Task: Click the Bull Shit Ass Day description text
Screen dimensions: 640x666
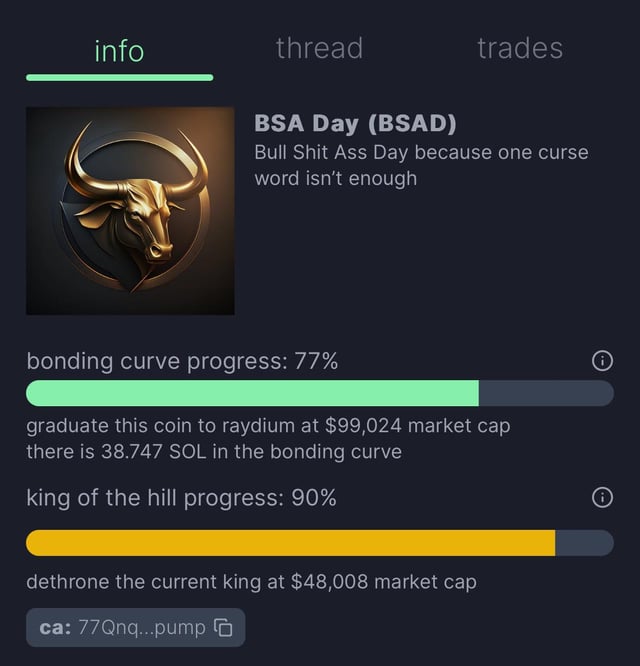Action: click(420, 165)
